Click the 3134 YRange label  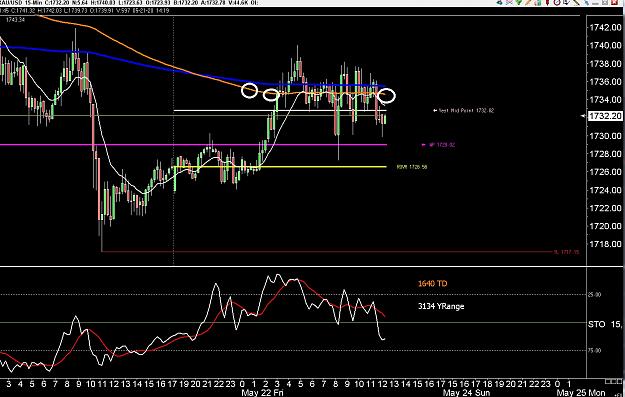tap(441, 306)
